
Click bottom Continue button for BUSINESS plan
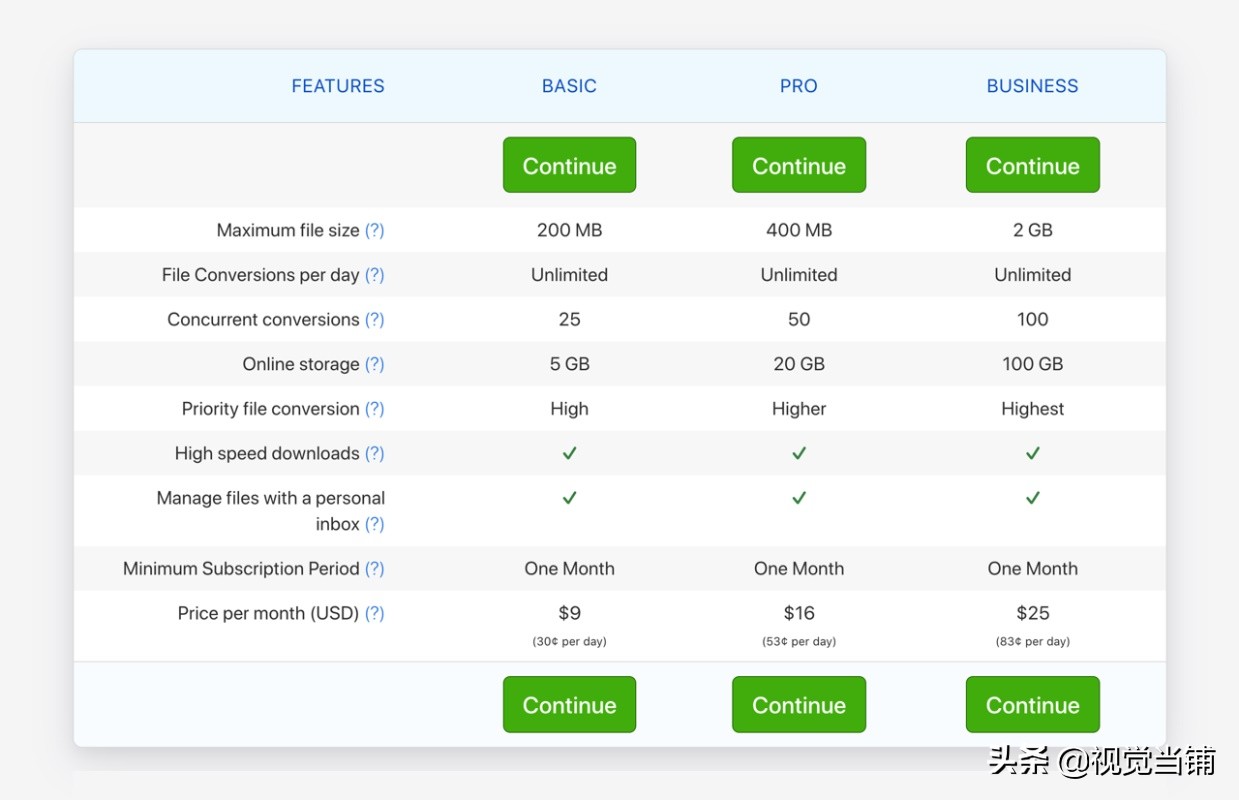pyautogui.click(x=1032, y=705)
